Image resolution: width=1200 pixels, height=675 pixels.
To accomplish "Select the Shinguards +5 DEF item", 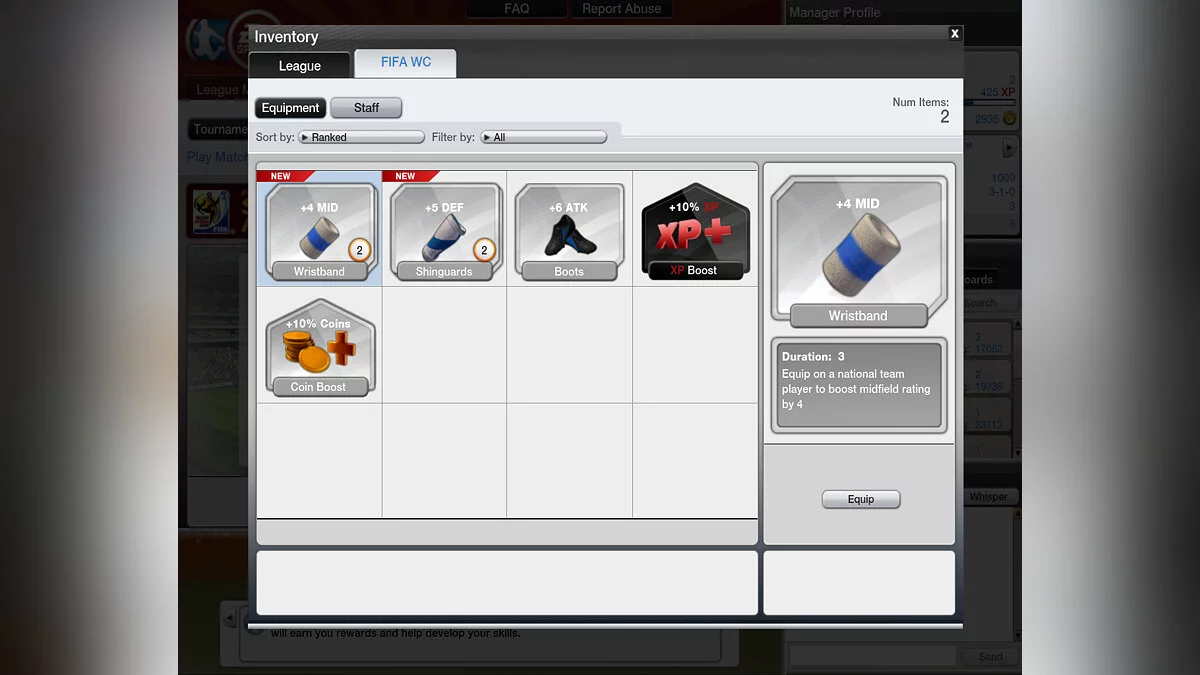I will coord(444,230).
